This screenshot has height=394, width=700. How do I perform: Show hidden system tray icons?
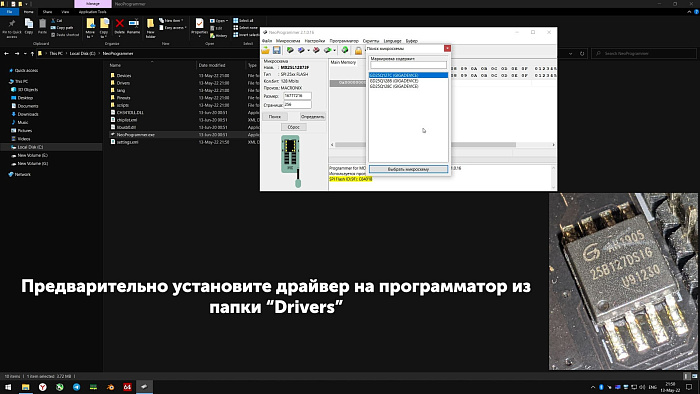tap(593, 387)
